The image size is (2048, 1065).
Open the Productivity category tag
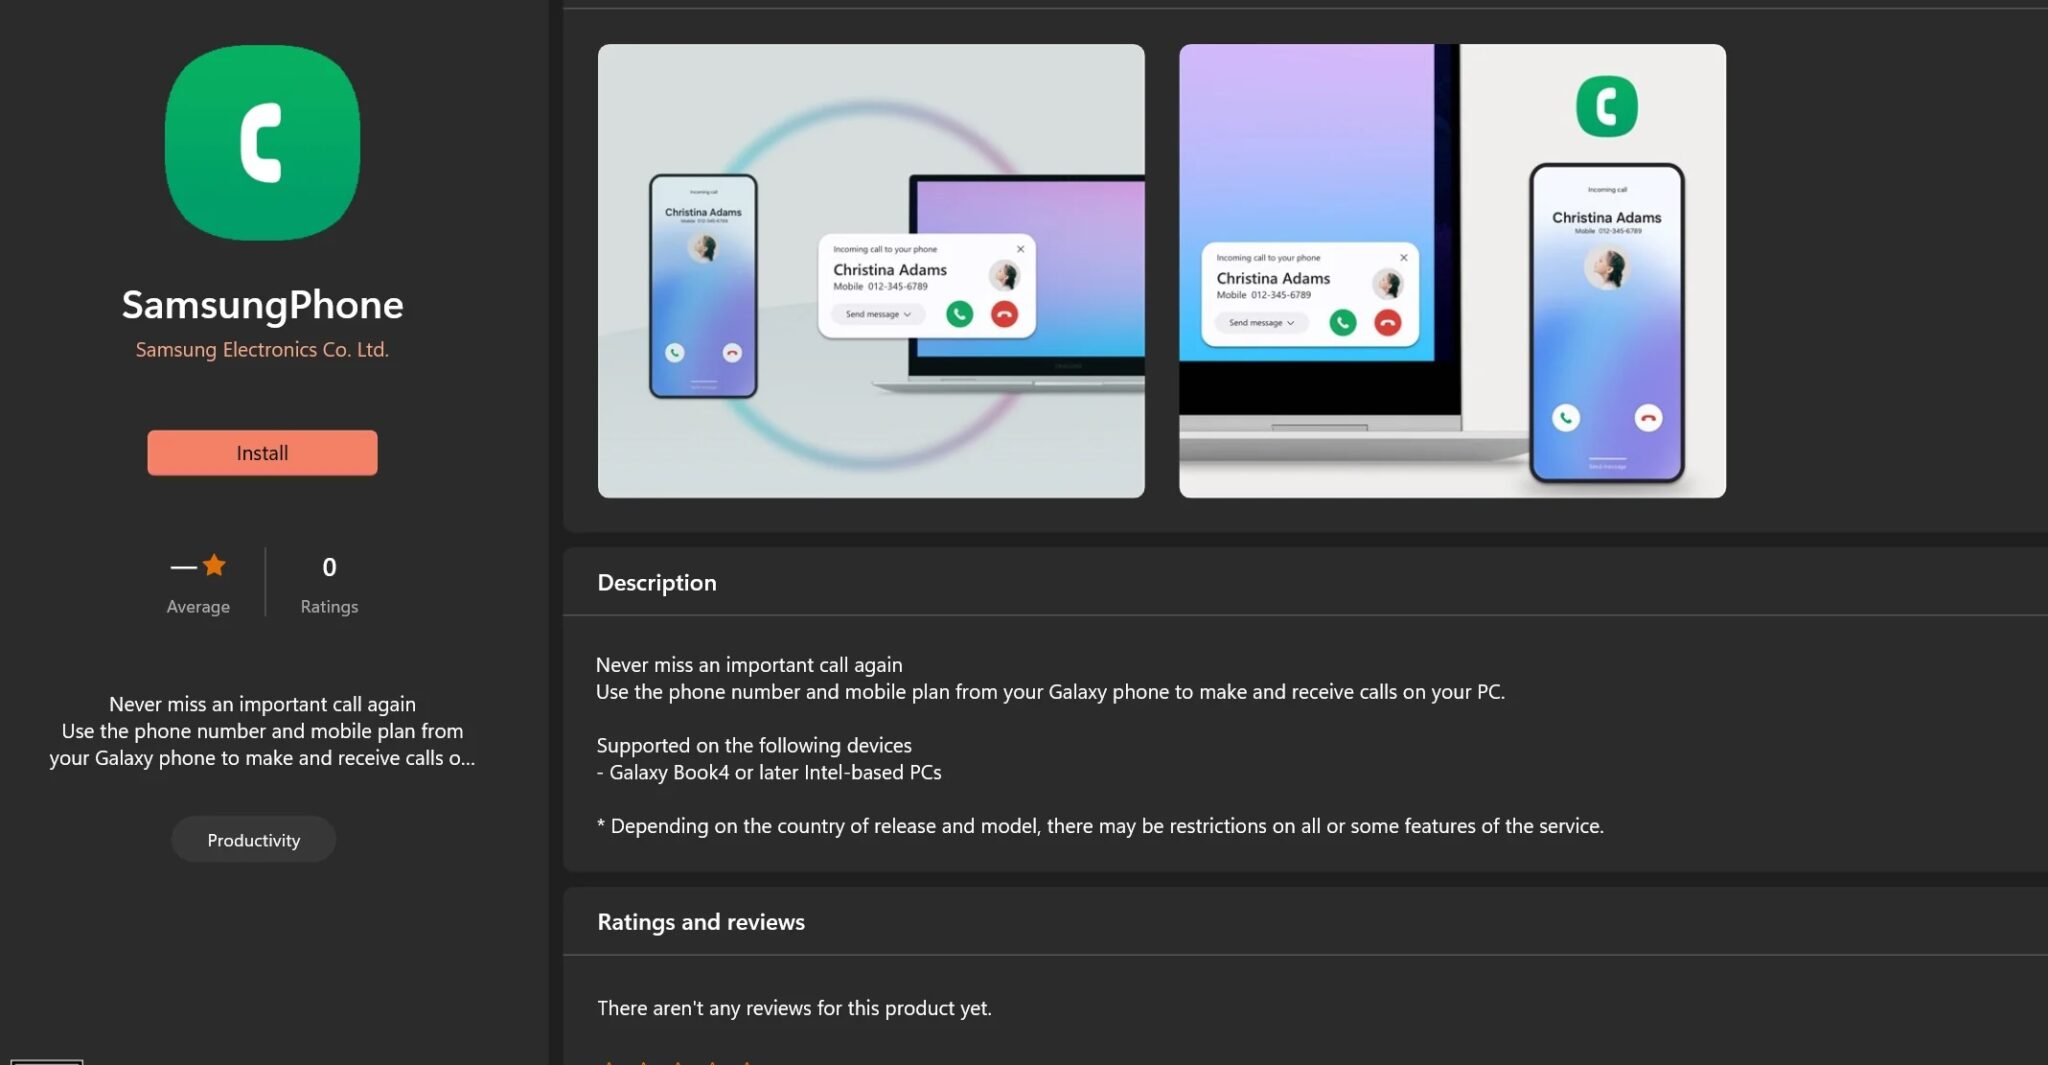[253, 839]
